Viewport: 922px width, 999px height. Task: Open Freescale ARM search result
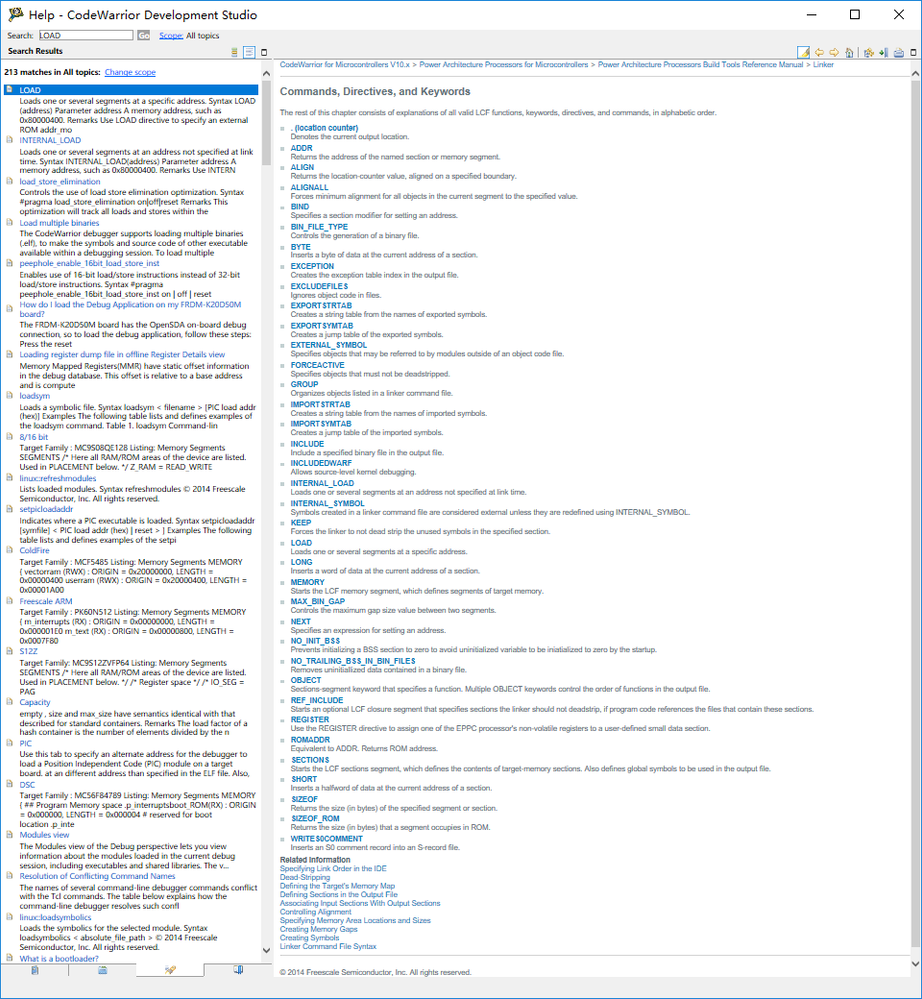(x=46, y=601)
